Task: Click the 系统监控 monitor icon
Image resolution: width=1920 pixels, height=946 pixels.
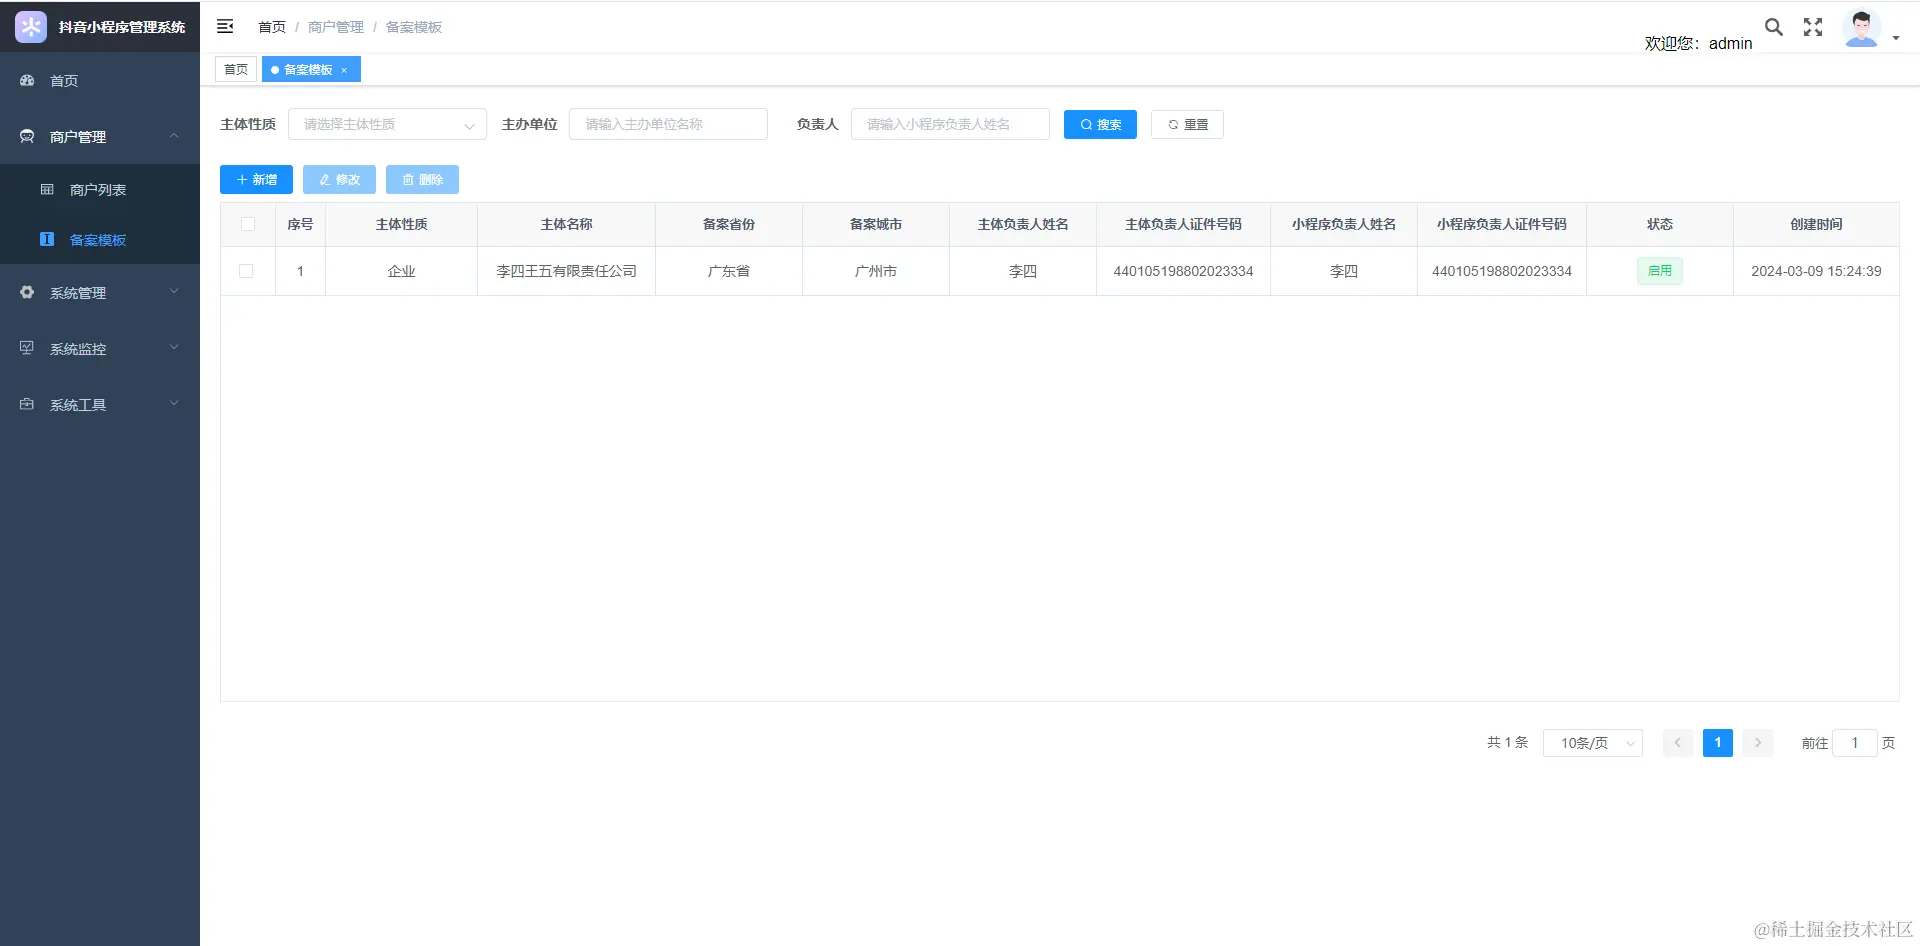Action: [x=27, y=348]
